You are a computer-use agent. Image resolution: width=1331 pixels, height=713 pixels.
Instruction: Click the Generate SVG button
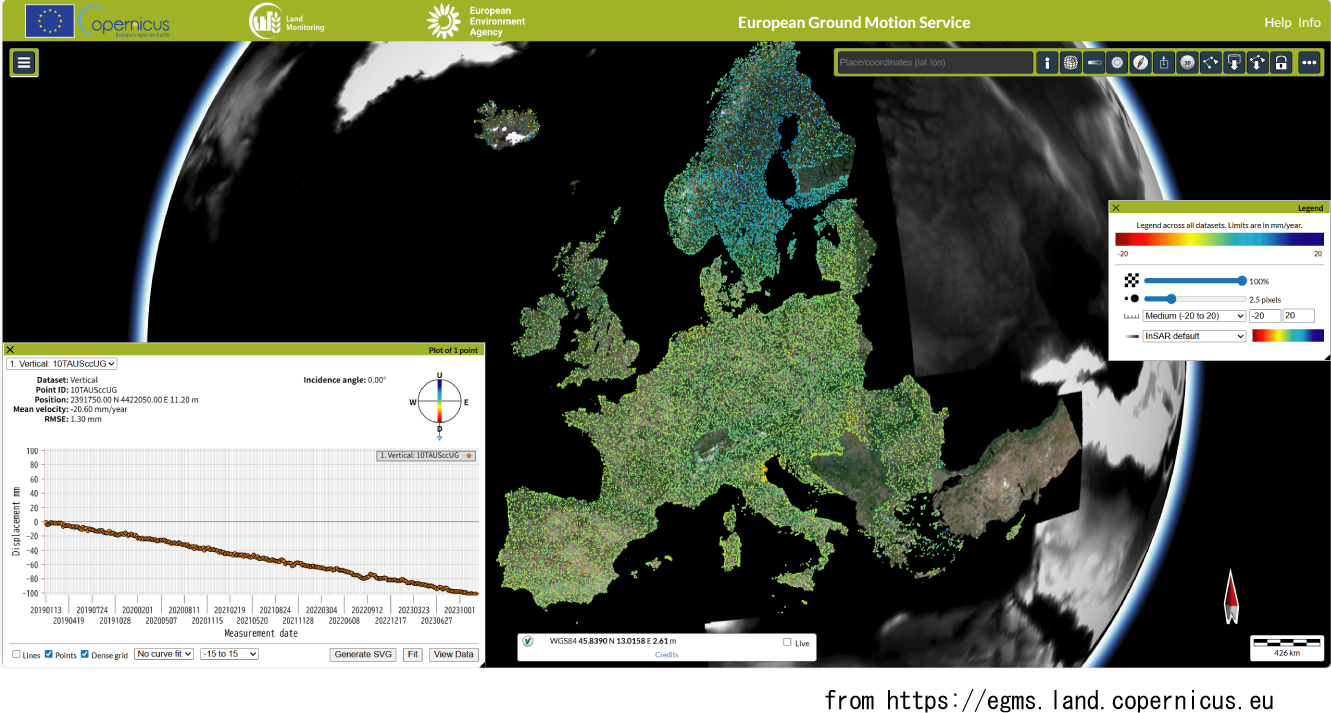pos(363,654)
